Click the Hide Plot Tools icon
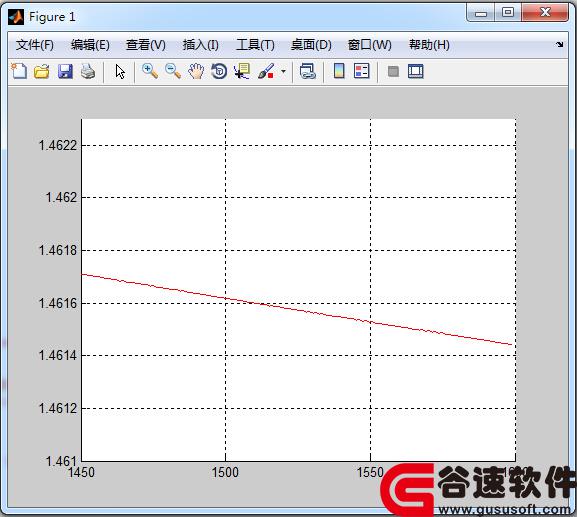 [393, 71]
